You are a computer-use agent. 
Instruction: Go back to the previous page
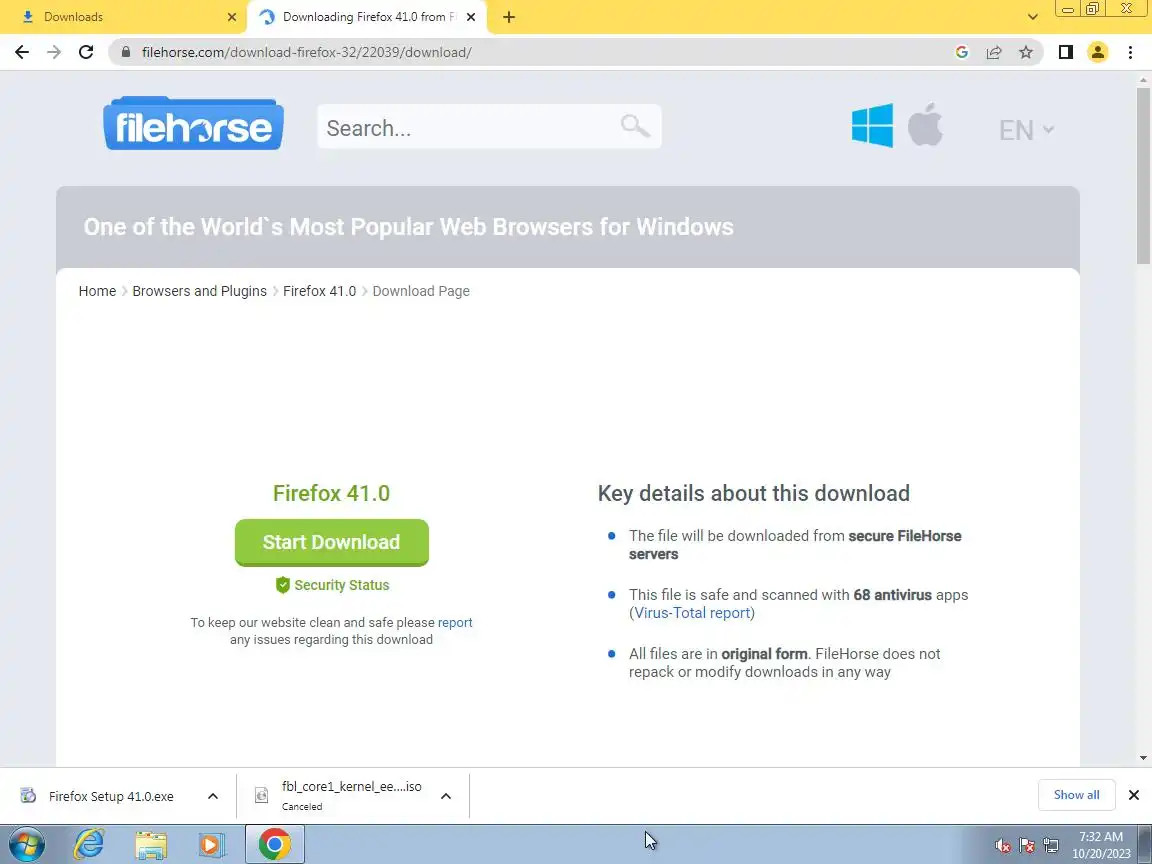(x=22, y=52)
